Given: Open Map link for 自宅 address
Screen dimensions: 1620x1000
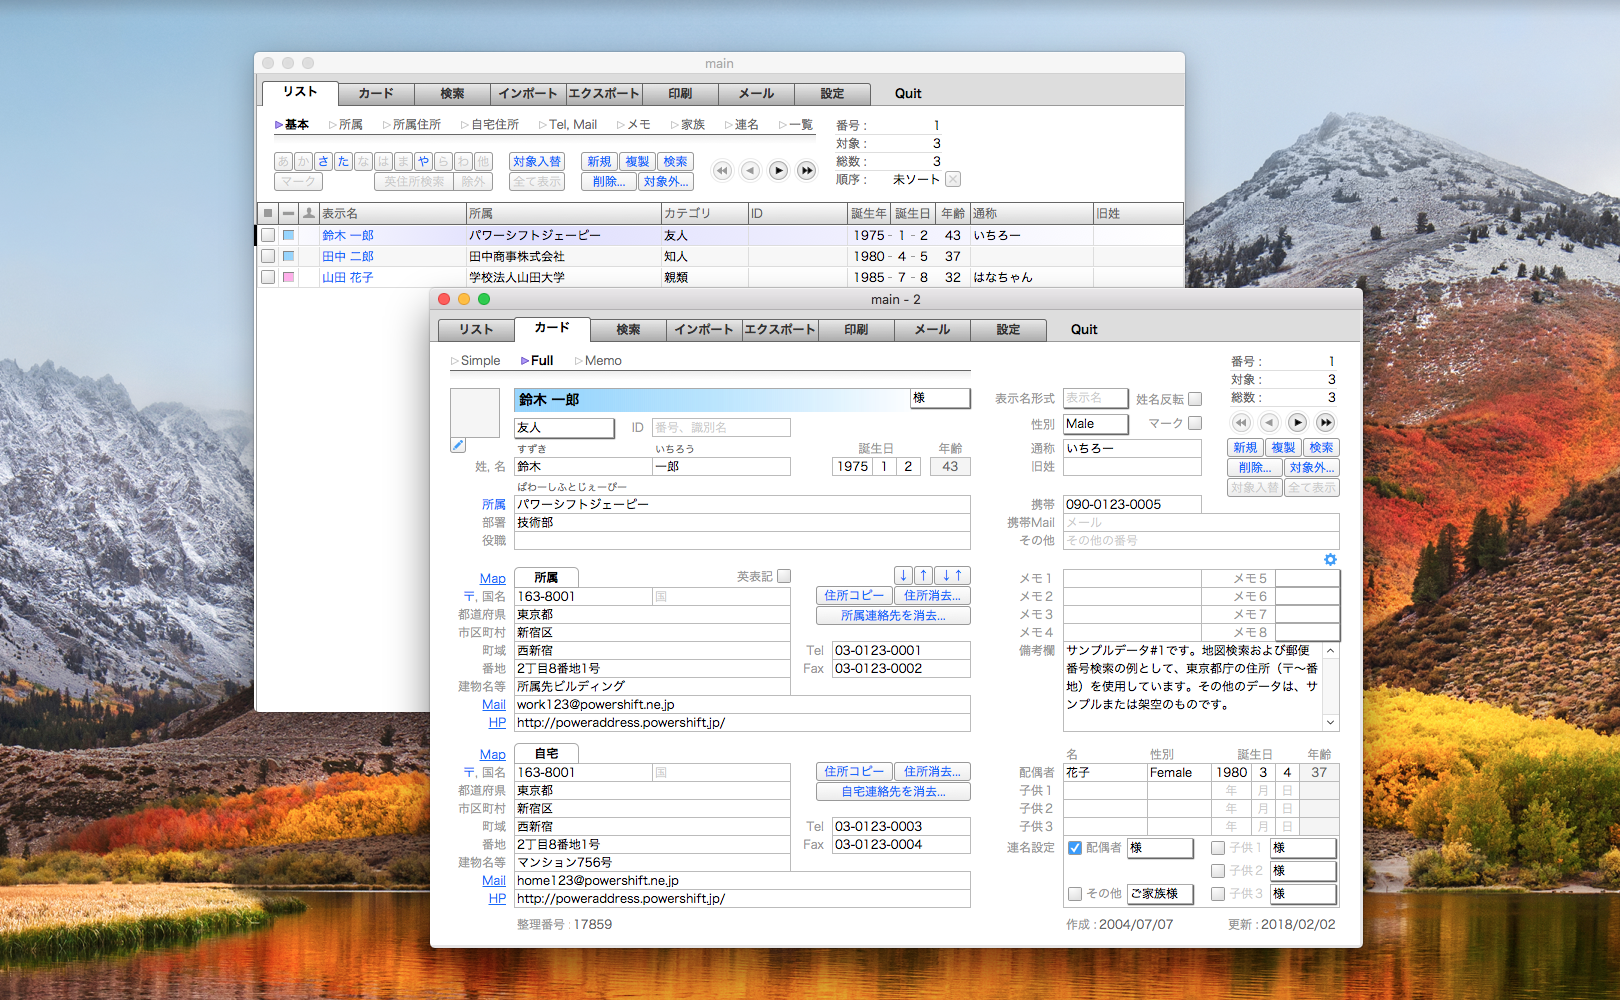Looking at the screenshot, I should (492, 755).
